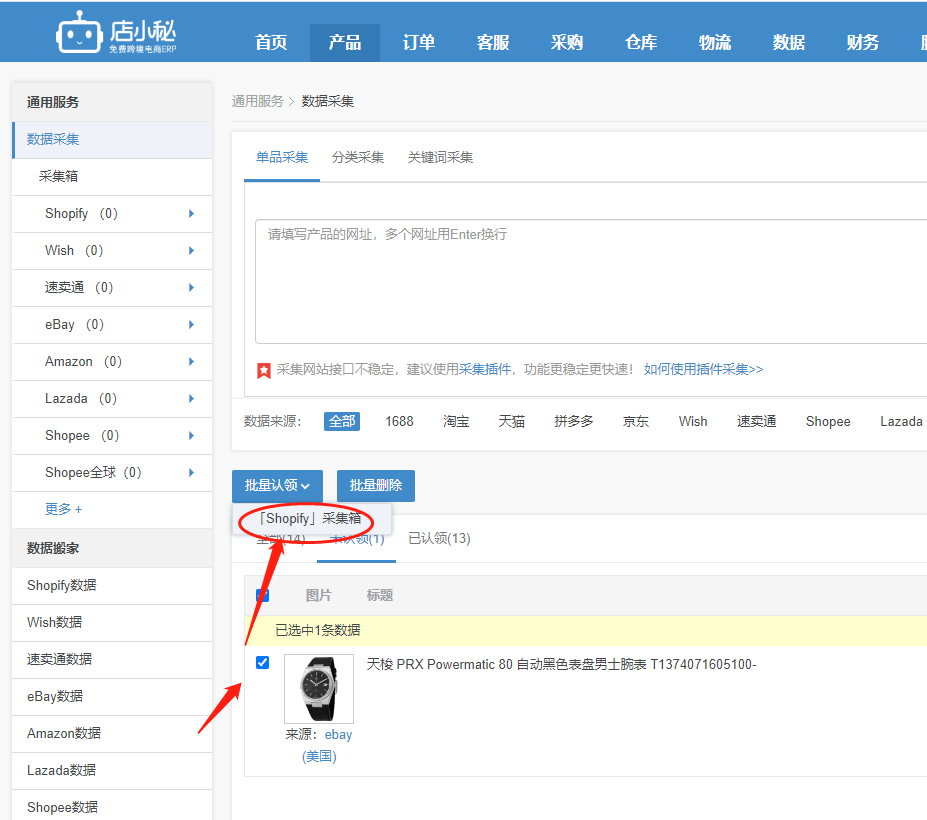
Task: Filter data source by 速卖通
Action: [756, 422]
